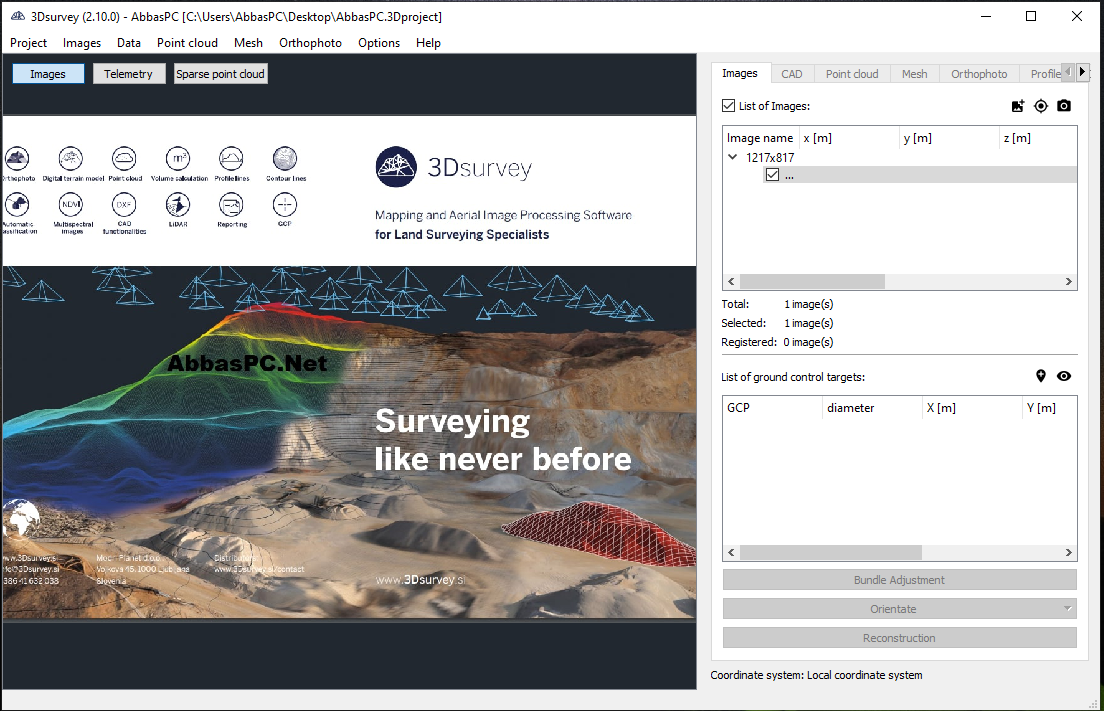Select the Images panel tab
This screenshot has width=1104, height=711.
point(740,73)
